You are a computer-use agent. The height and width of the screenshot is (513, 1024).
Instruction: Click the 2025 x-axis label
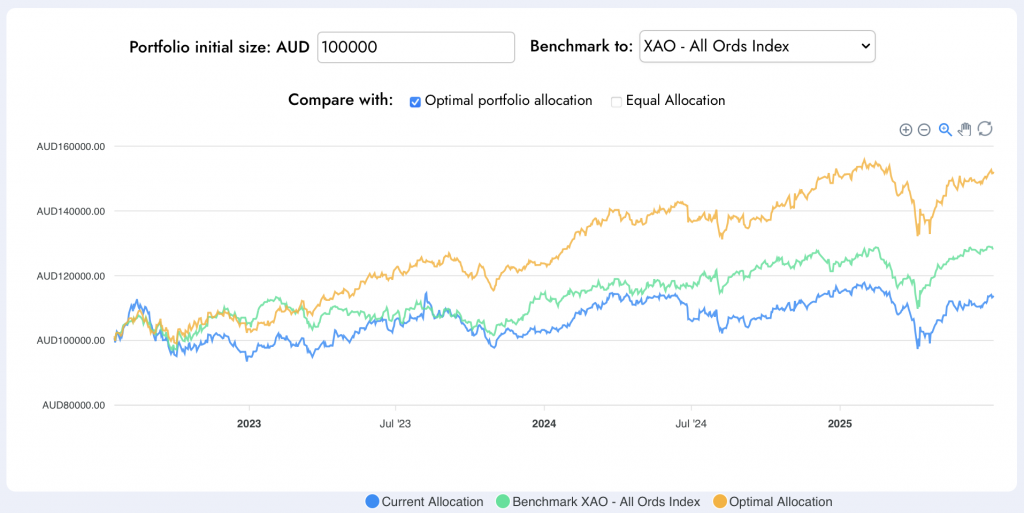click(840, 424)
